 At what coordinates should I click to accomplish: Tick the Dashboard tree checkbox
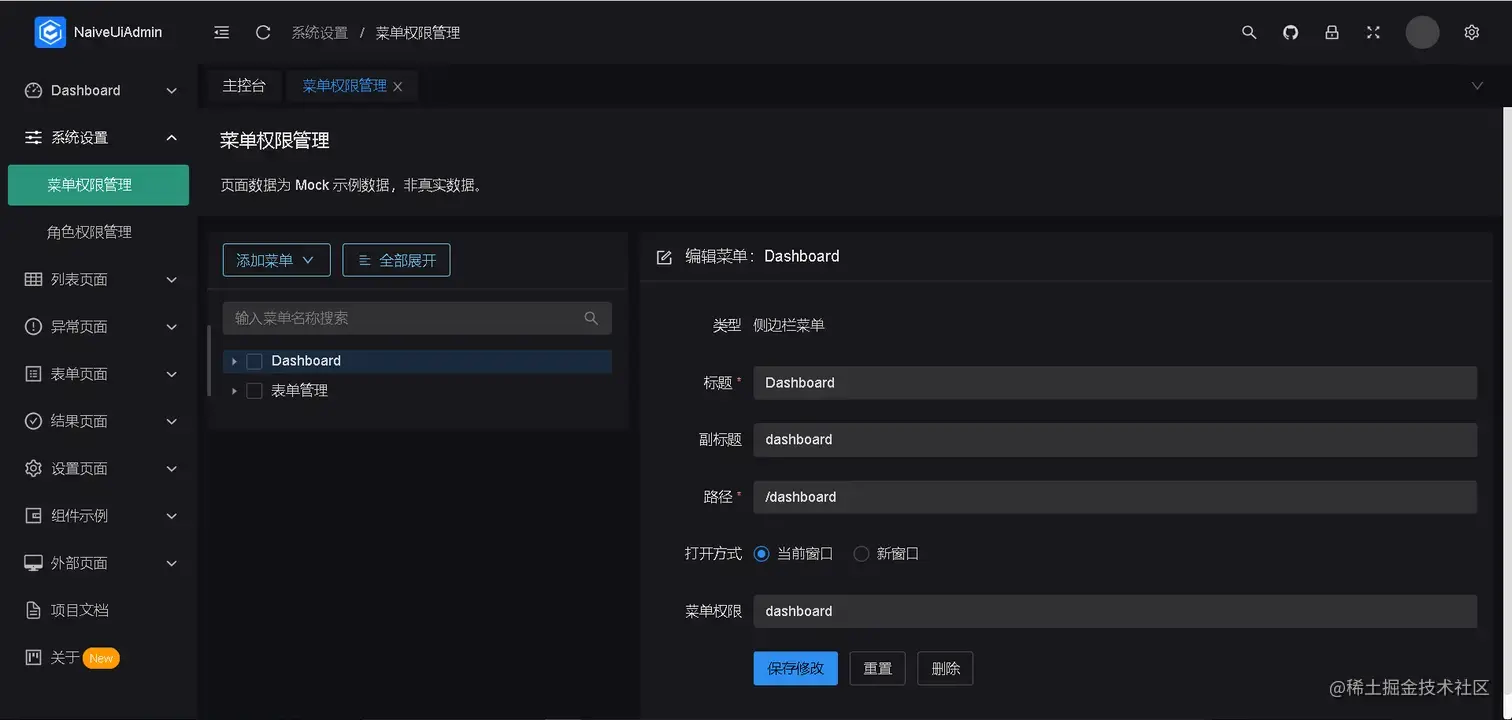(x=254, y=361)
